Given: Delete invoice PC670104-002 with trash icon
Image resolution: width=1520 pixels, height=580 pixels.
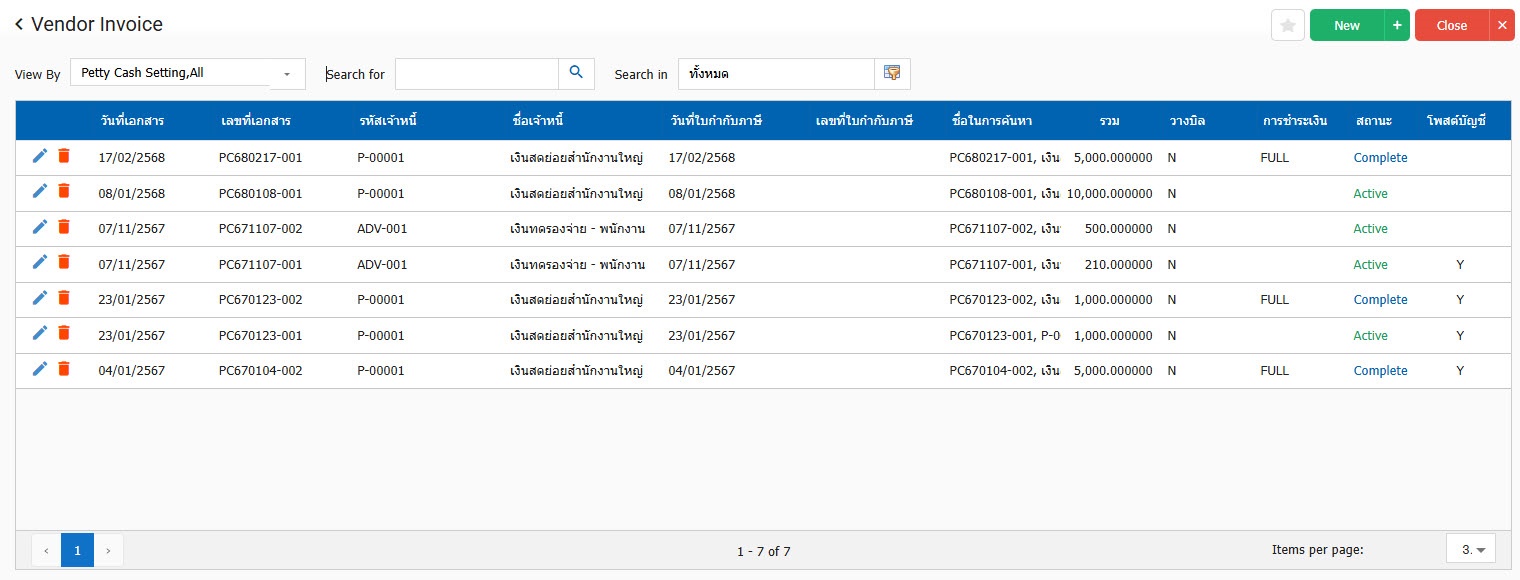Looking at the screenshot, I should (64, 369).
